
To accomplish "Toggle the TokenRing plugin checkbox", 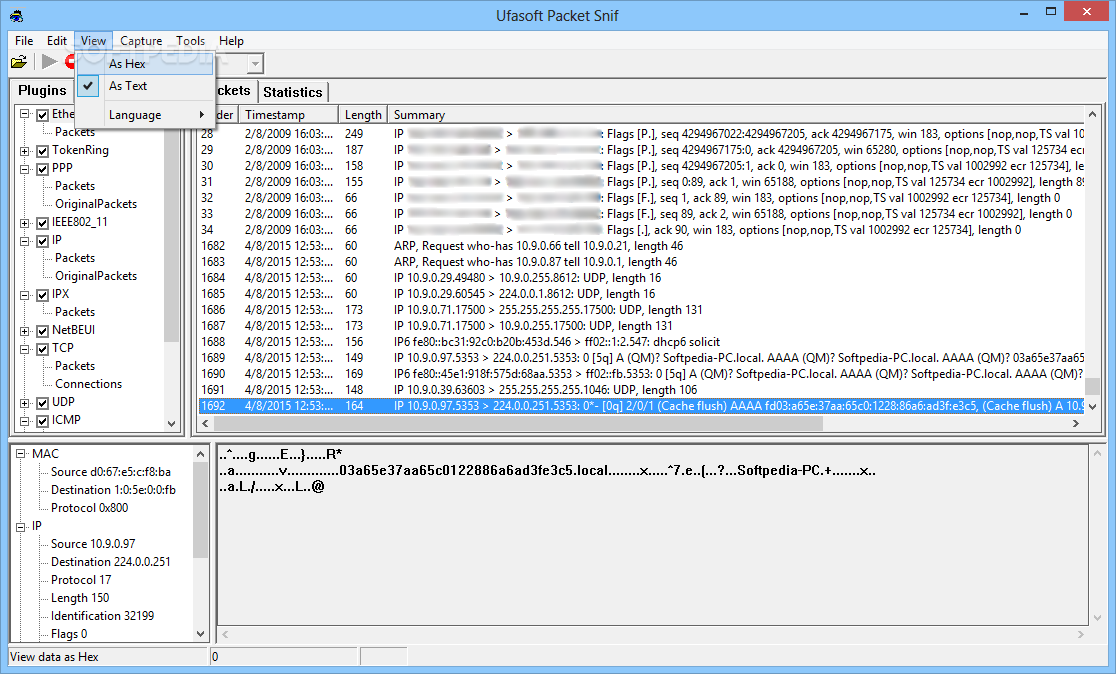I will click(x=43, y=151).
